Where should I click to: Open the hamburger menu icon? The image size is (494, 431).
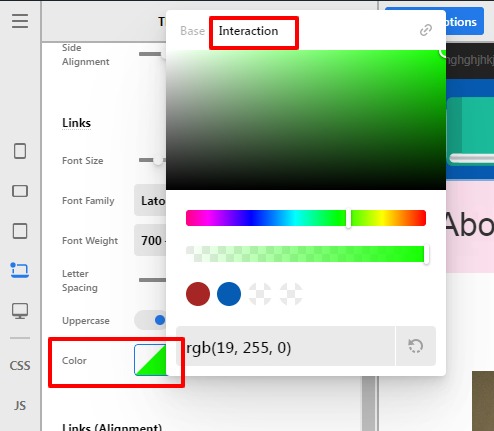click(x=20, y=21)
